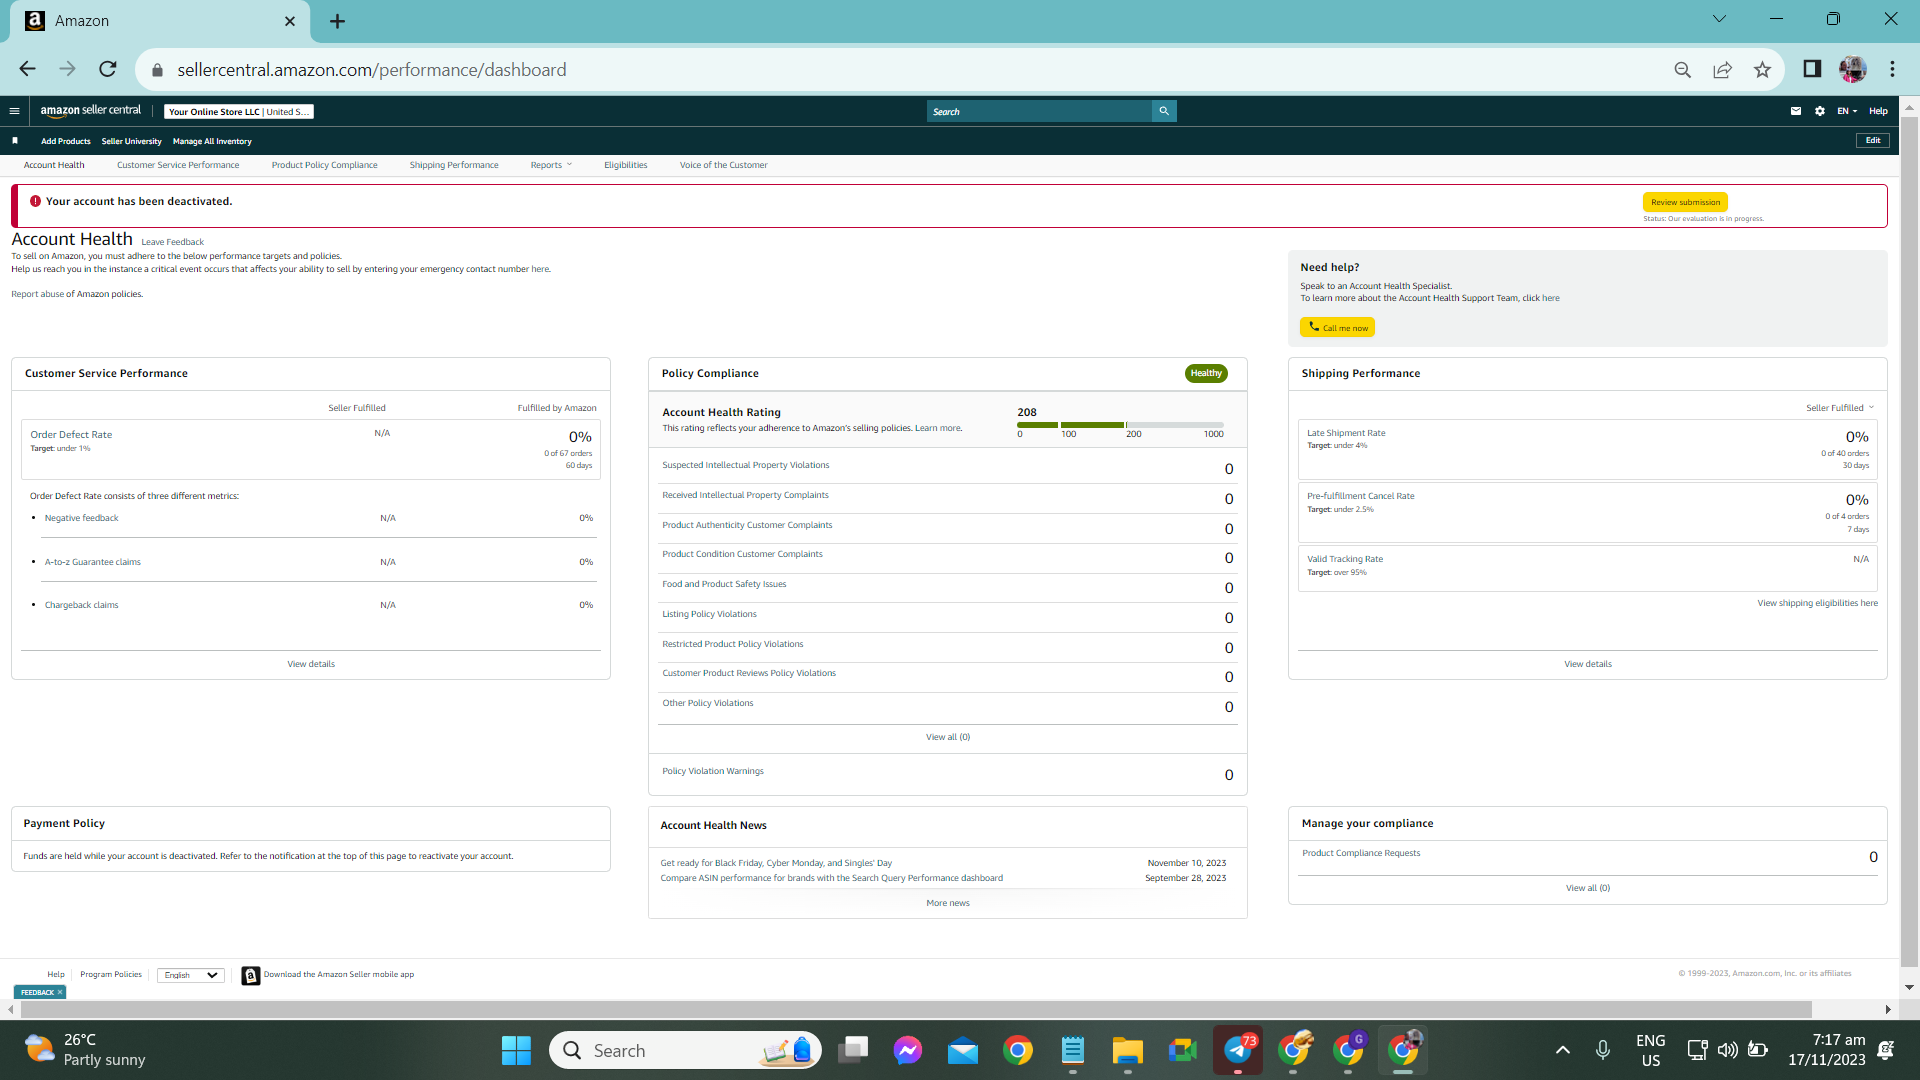Click the Late Shipment Rate link
Screen dimensions: 1920x1080
[x=1346, y=433]
